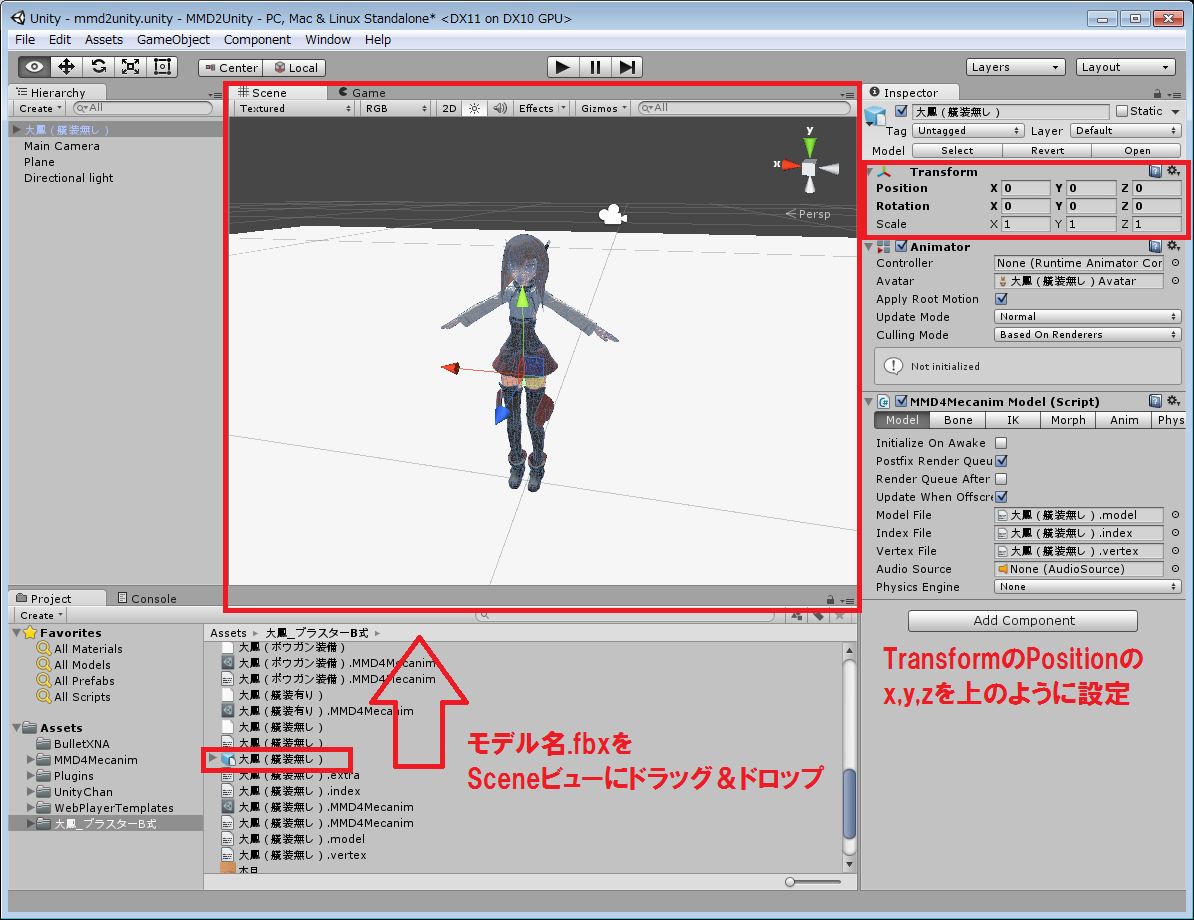
Task: Switch to the Morph tab
Action: point(1068,420)
